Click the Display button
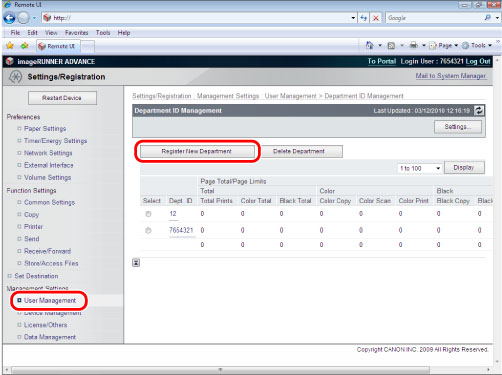The width and height of the screenshot is (502, 375). pyautogui.click(x=464, y=168)
